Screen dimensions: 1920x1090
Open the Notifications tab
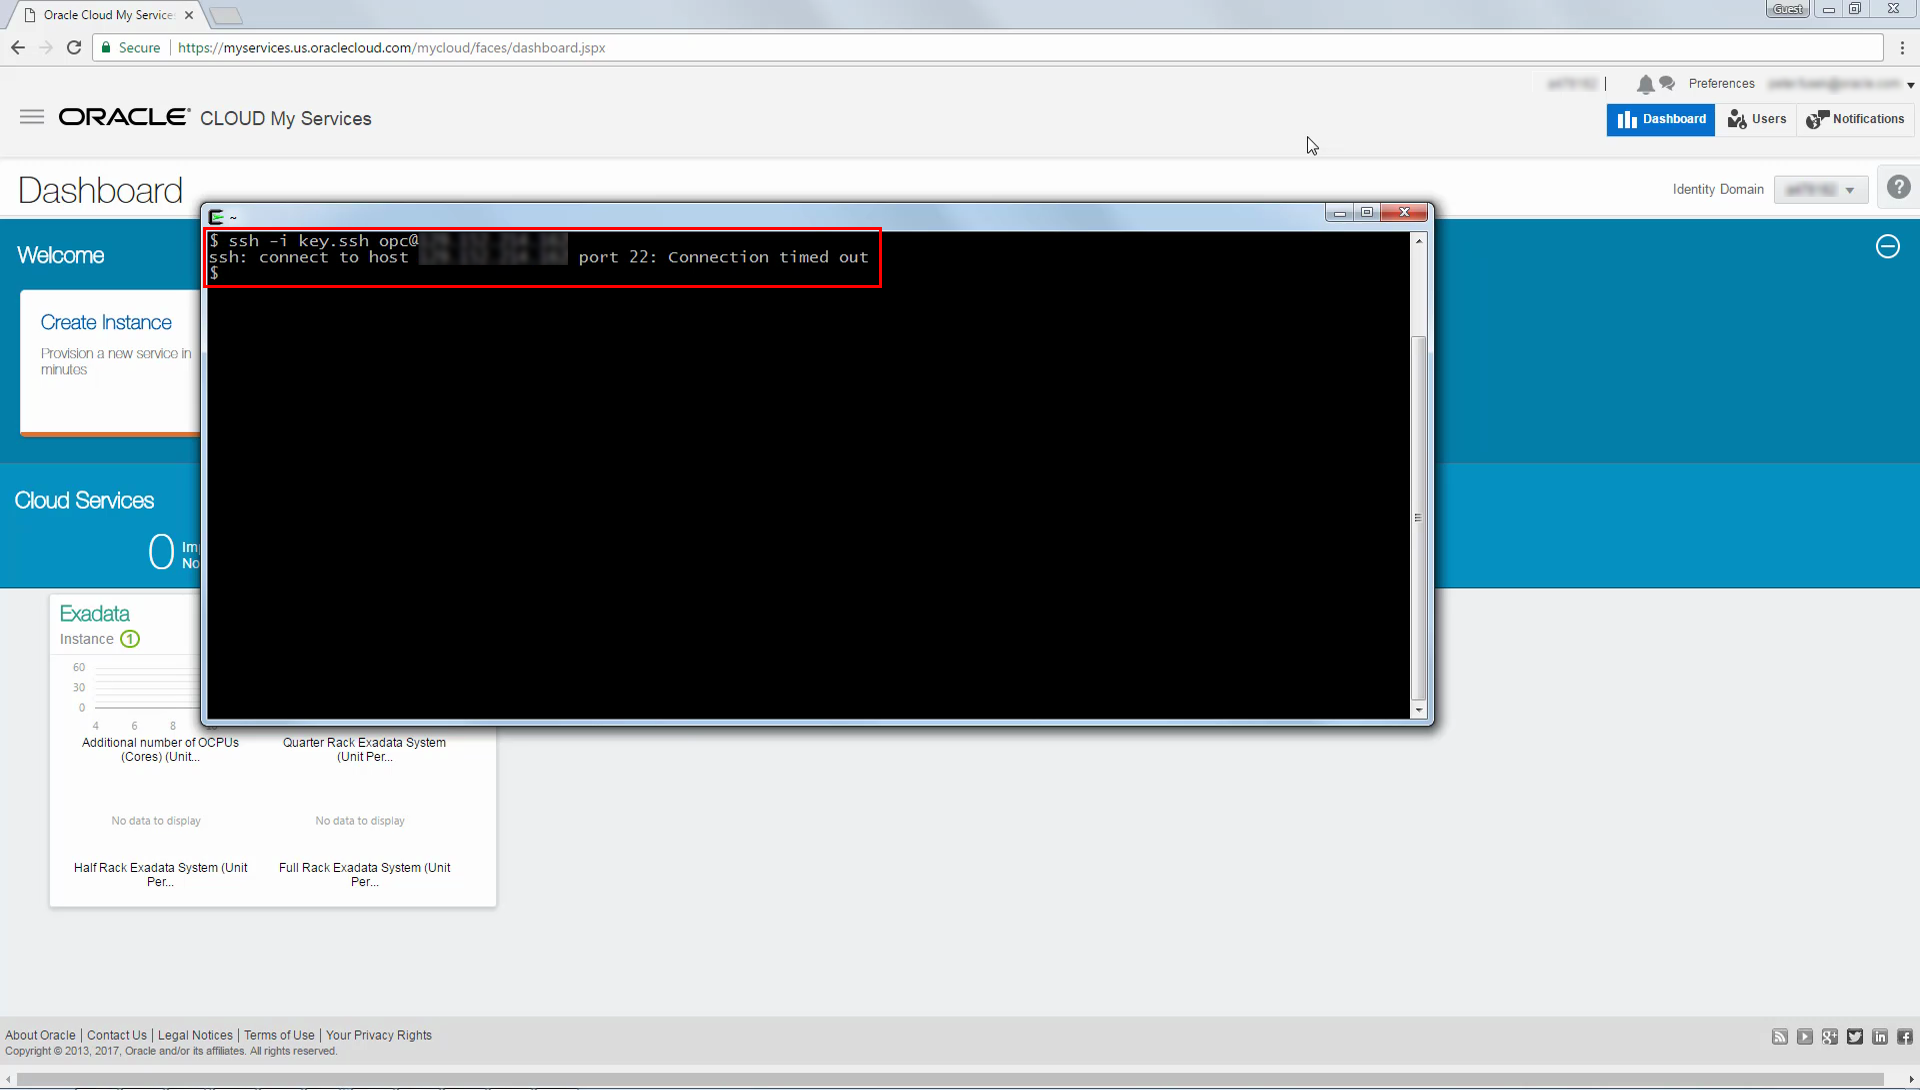point(1856,119)
